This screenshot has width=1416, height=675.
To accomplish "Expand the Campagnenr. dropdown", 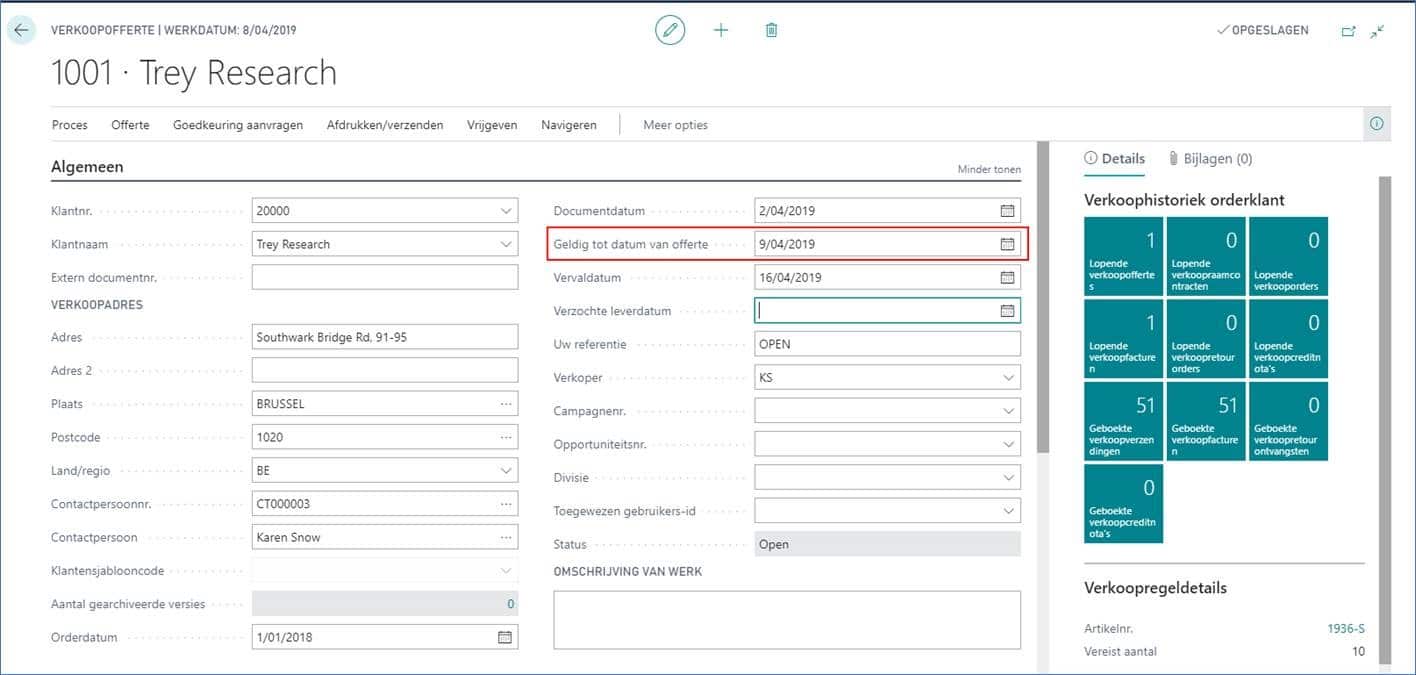I will tap(1008, 411).
